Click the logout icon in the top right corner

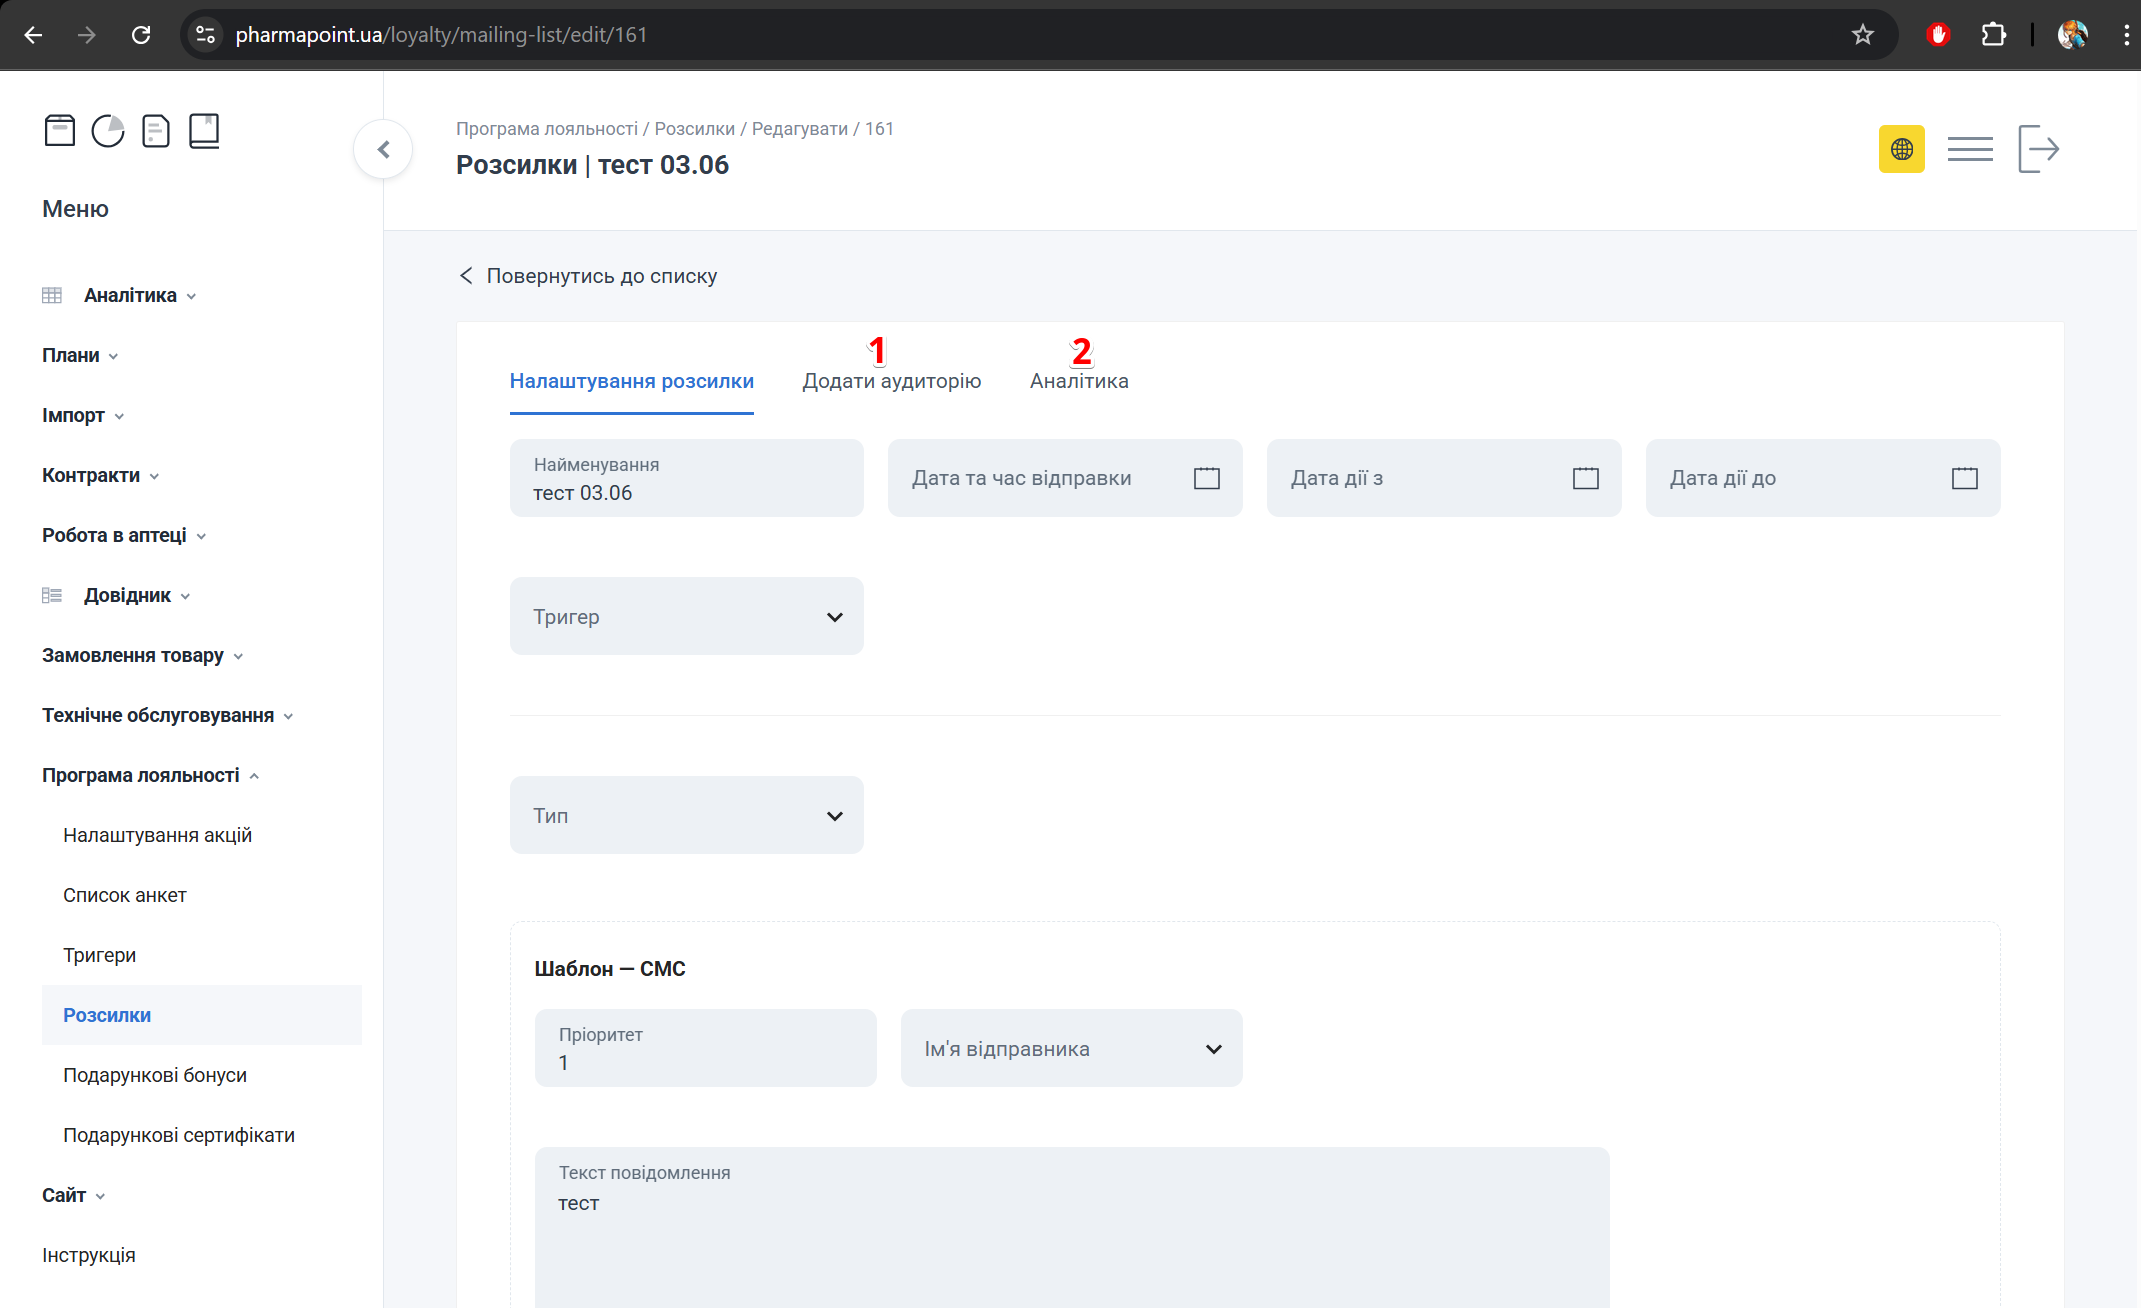pyautogui.click(x=2039, y=148)
